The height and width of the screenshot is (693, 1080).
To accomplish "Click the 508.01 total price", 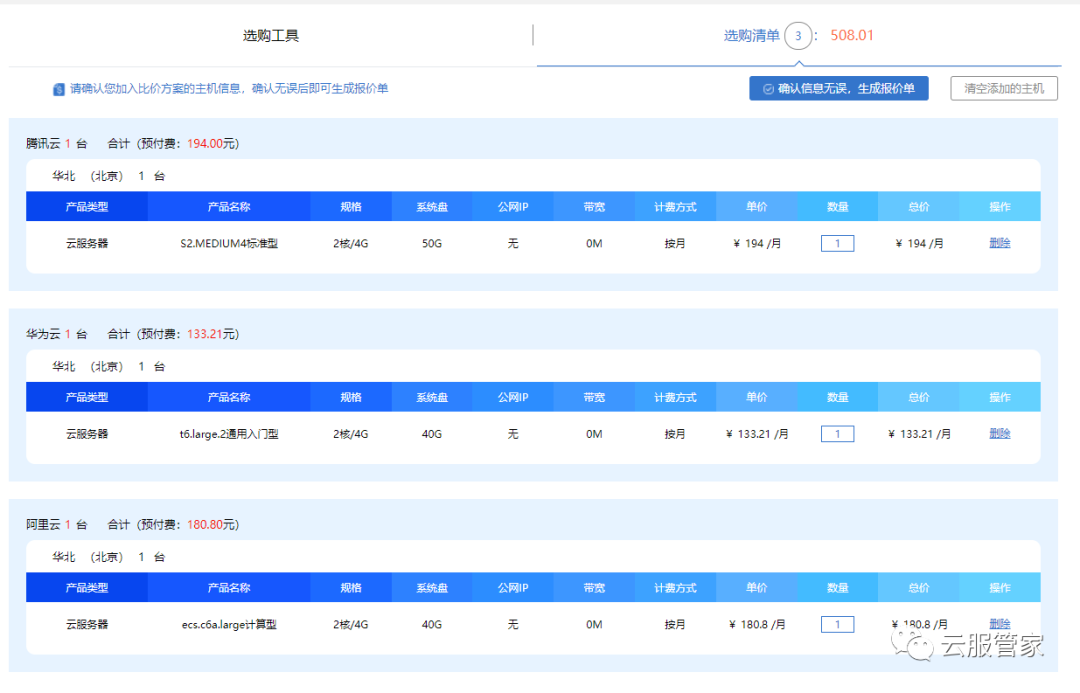I will click(851, 36).
